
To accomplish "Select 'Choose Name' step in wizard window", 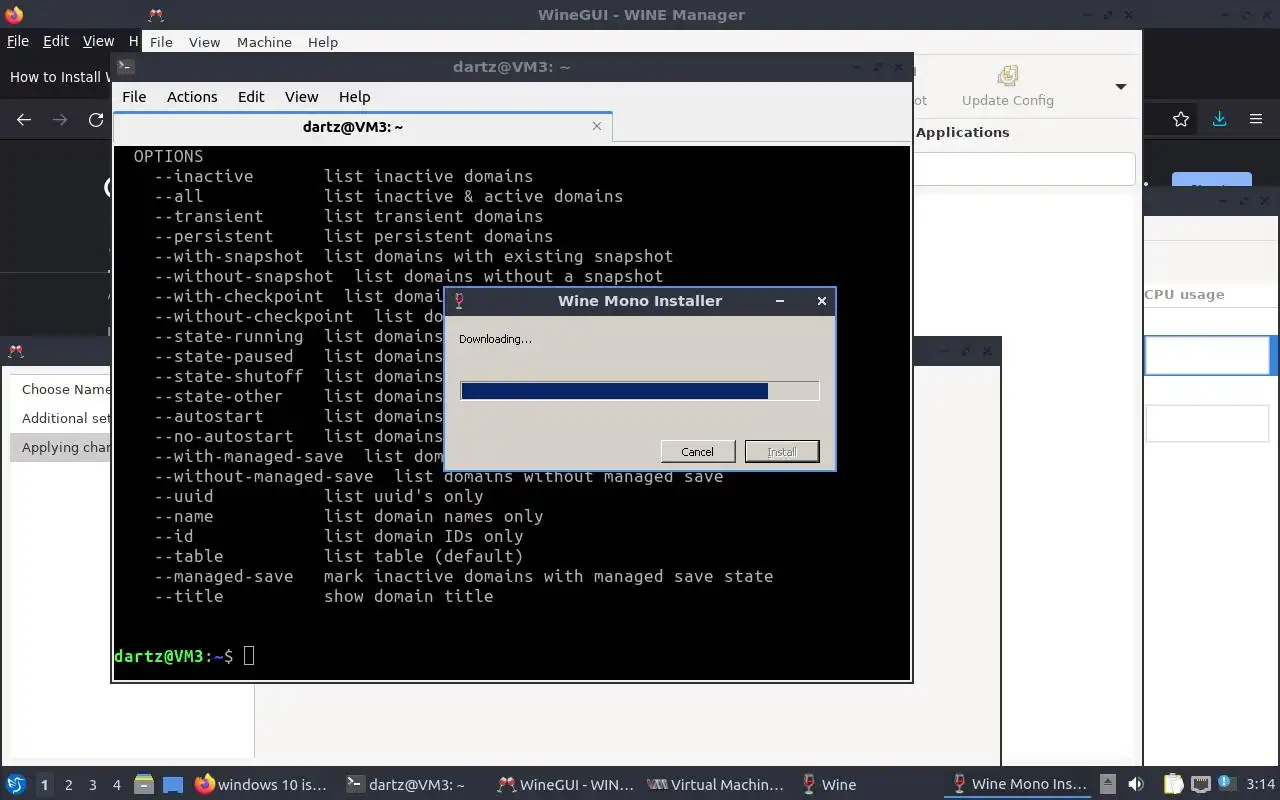I will (66, 389).
